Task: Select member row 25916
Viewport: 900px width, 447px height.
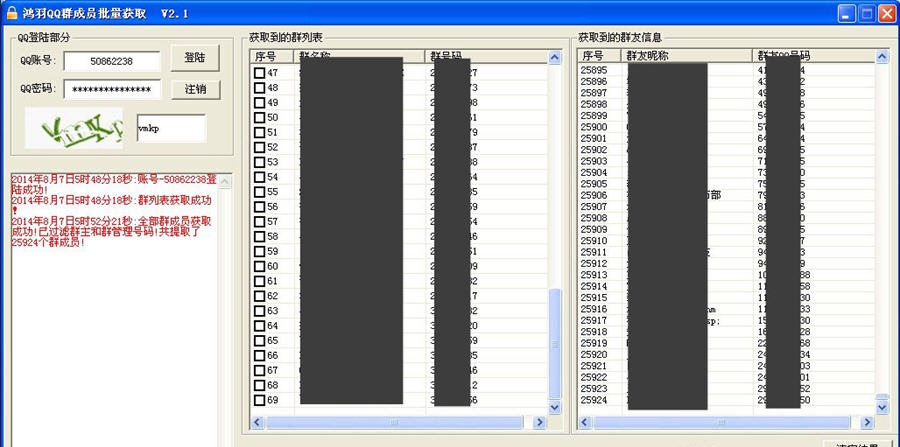Action: (727, 309)
